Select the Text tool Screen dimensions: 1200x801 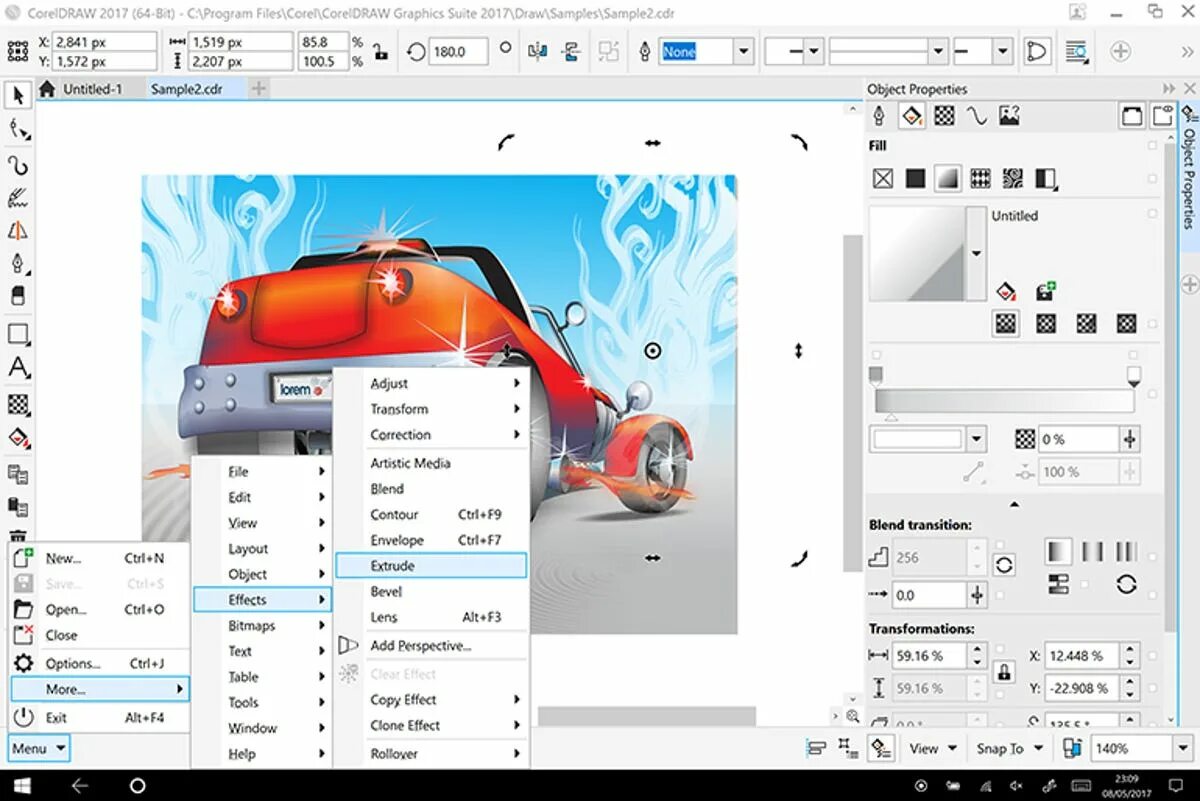(x=18, y=368)
